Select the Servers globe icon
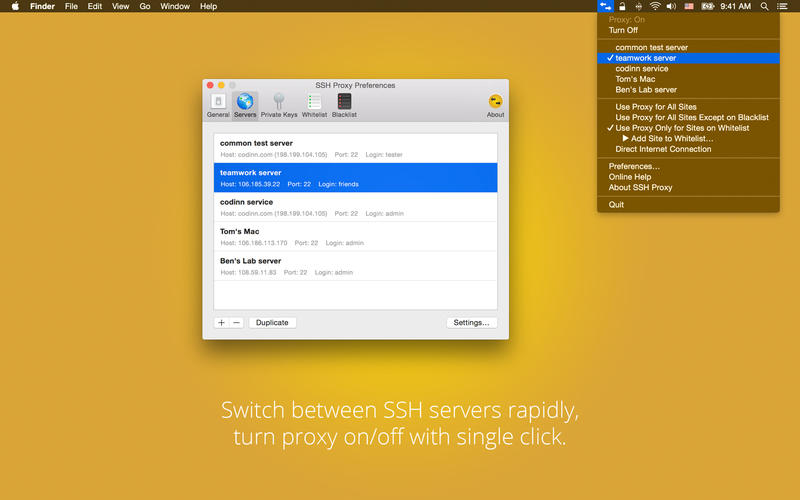This screenshot has width=800, height=500. point(245,105)
